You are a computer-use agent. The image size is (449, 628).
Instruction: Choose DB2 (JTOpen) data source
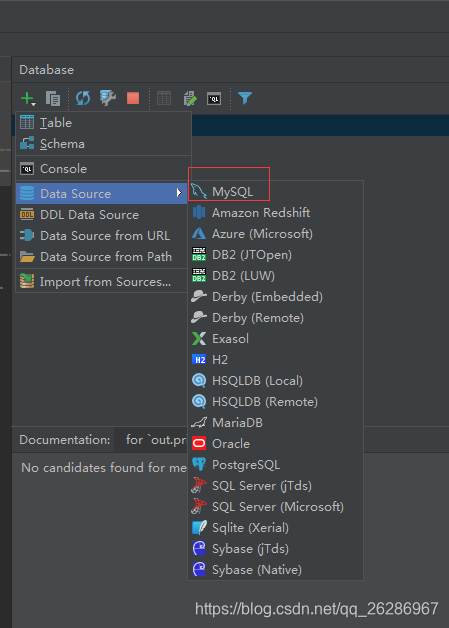[276, 255]
